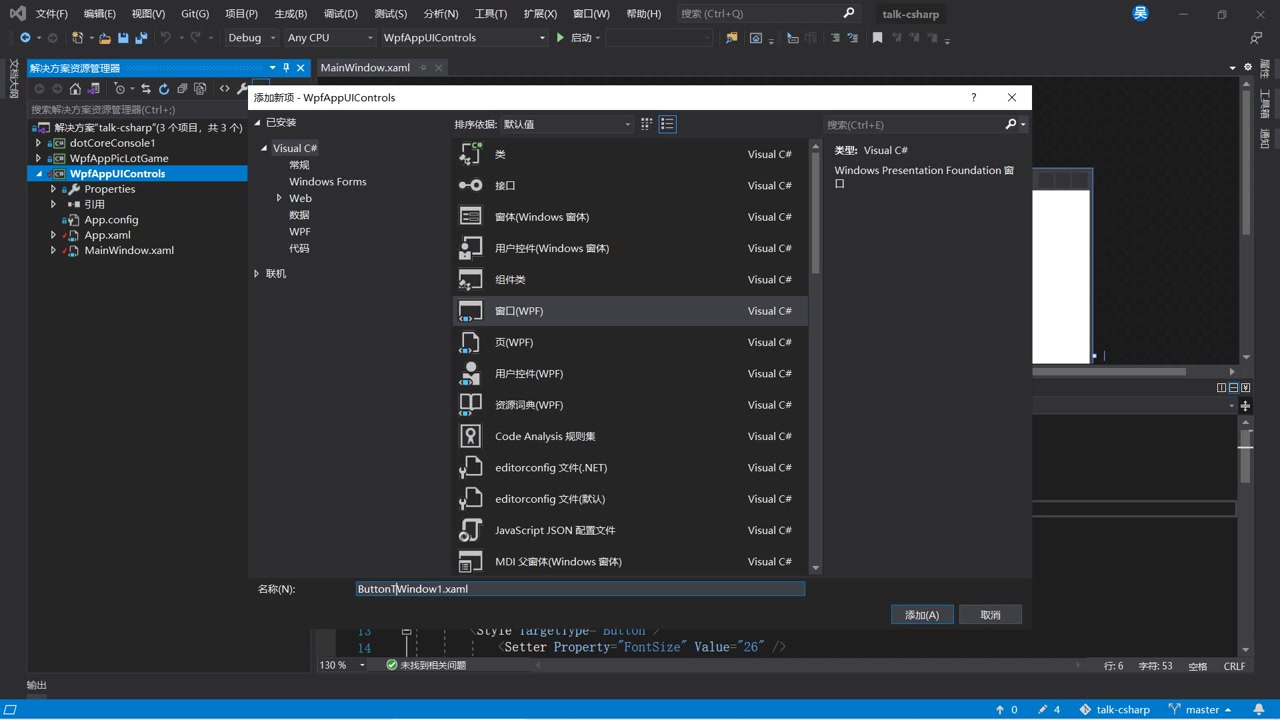Viewport: 1280px width, 720px height.
Task: Click the Refresh icon in Solution Explorer
Action: tap(164, 89)
